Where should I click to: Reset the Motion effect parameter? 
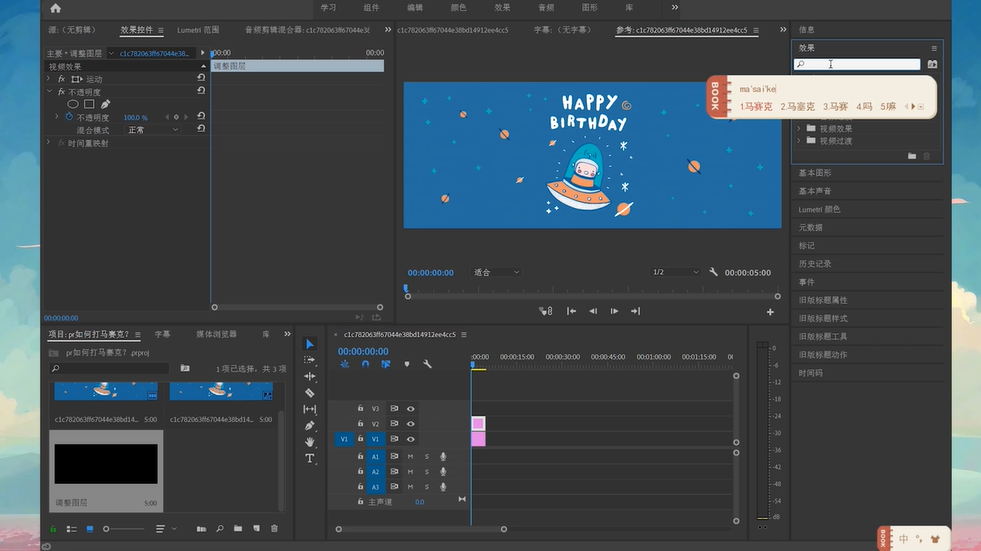[201, 78]
